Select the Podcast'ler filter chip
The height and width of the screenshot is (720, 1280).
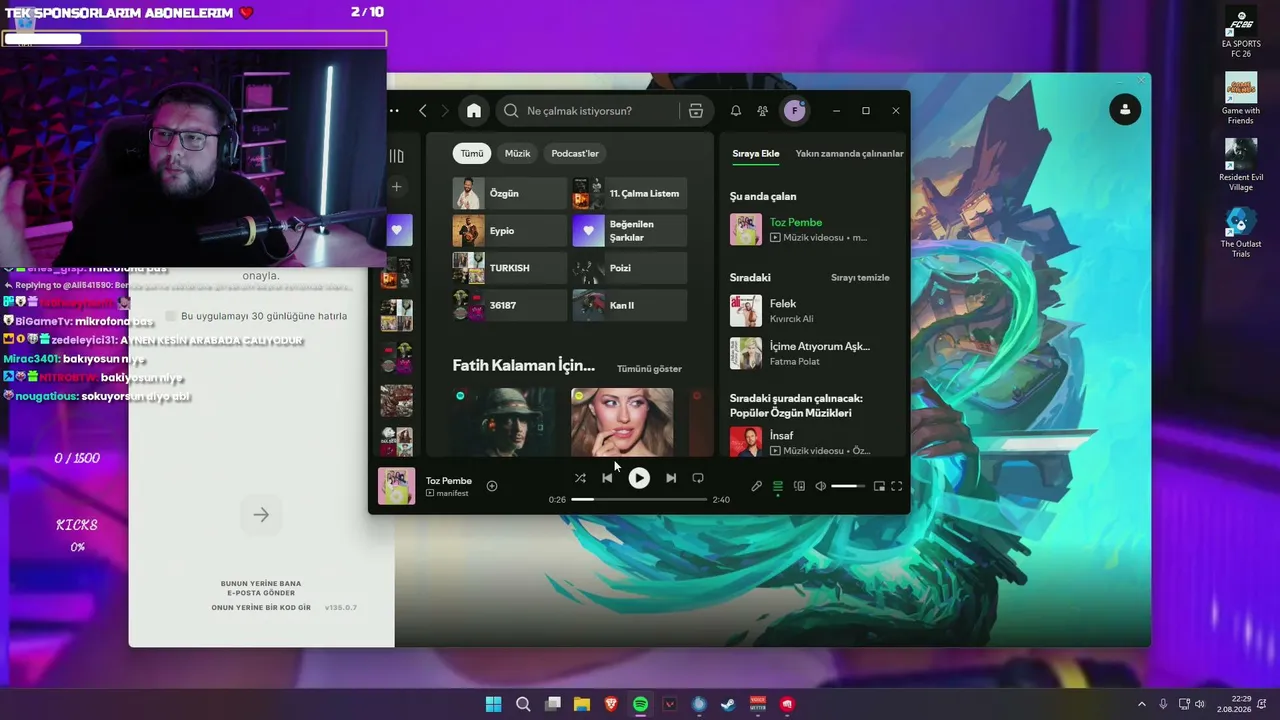[575, 153]
